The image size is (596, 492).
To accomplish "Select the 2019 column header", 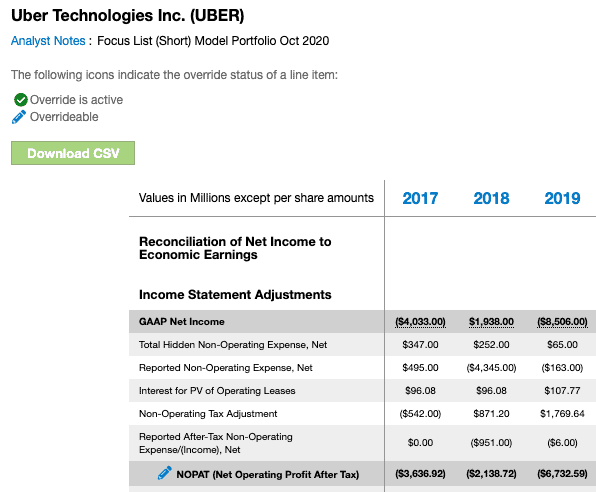I will point(562,198).
